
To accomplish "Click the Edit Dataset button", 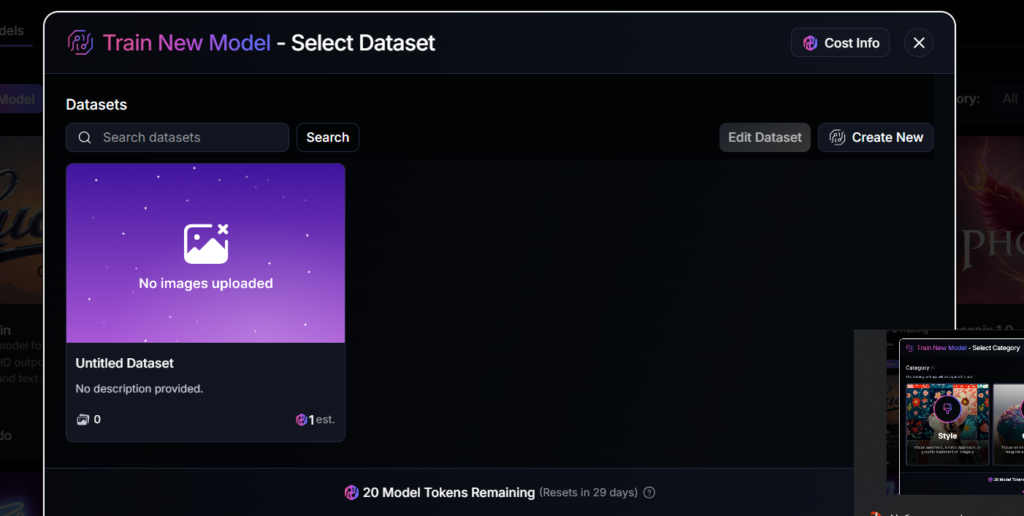I will point(765,138).
